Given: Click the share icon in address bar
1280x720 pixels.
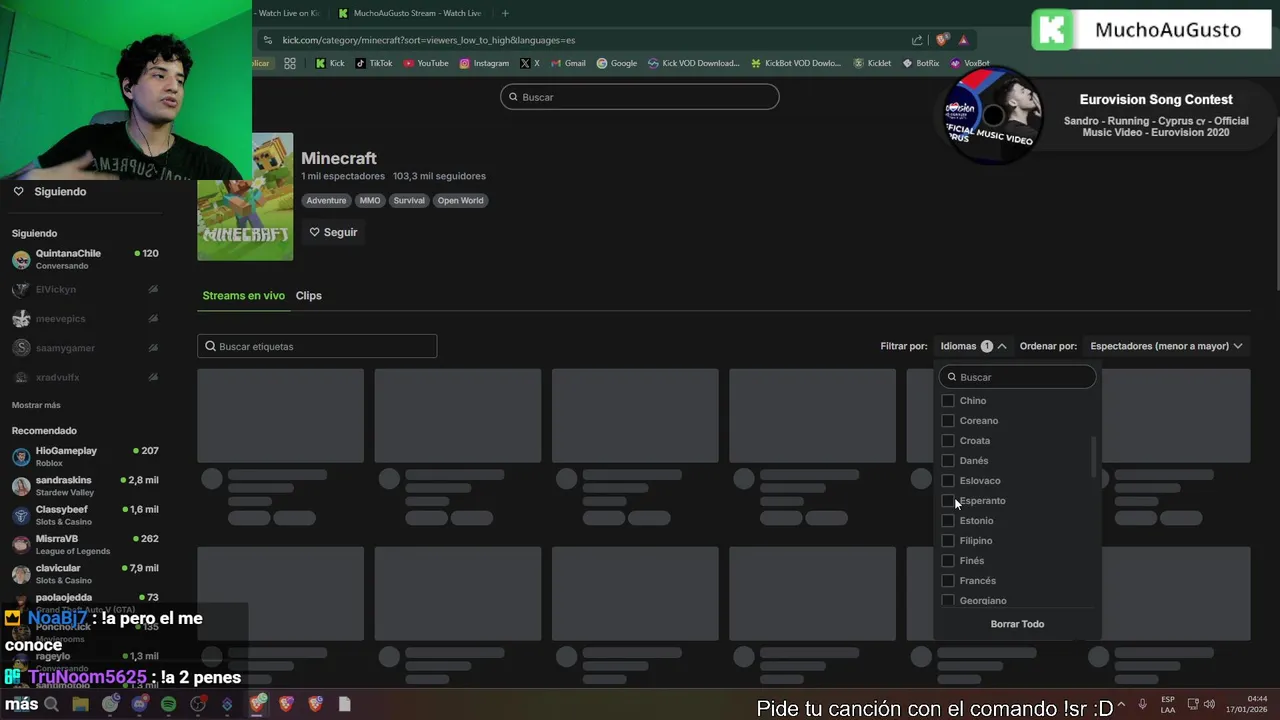Looking at the screenshot, I should pyautogui.click(x=917, y=40).
